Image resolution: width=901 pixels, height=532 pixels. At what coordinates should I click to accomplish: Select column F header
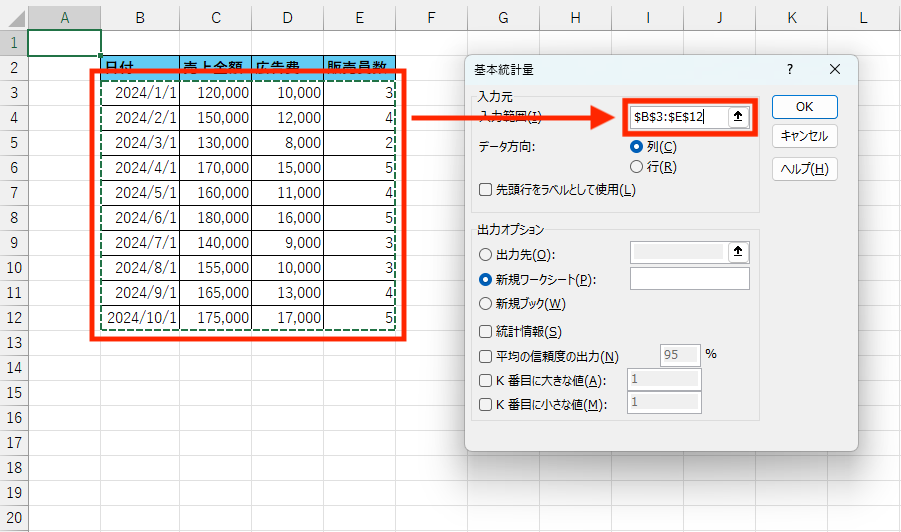432,18
